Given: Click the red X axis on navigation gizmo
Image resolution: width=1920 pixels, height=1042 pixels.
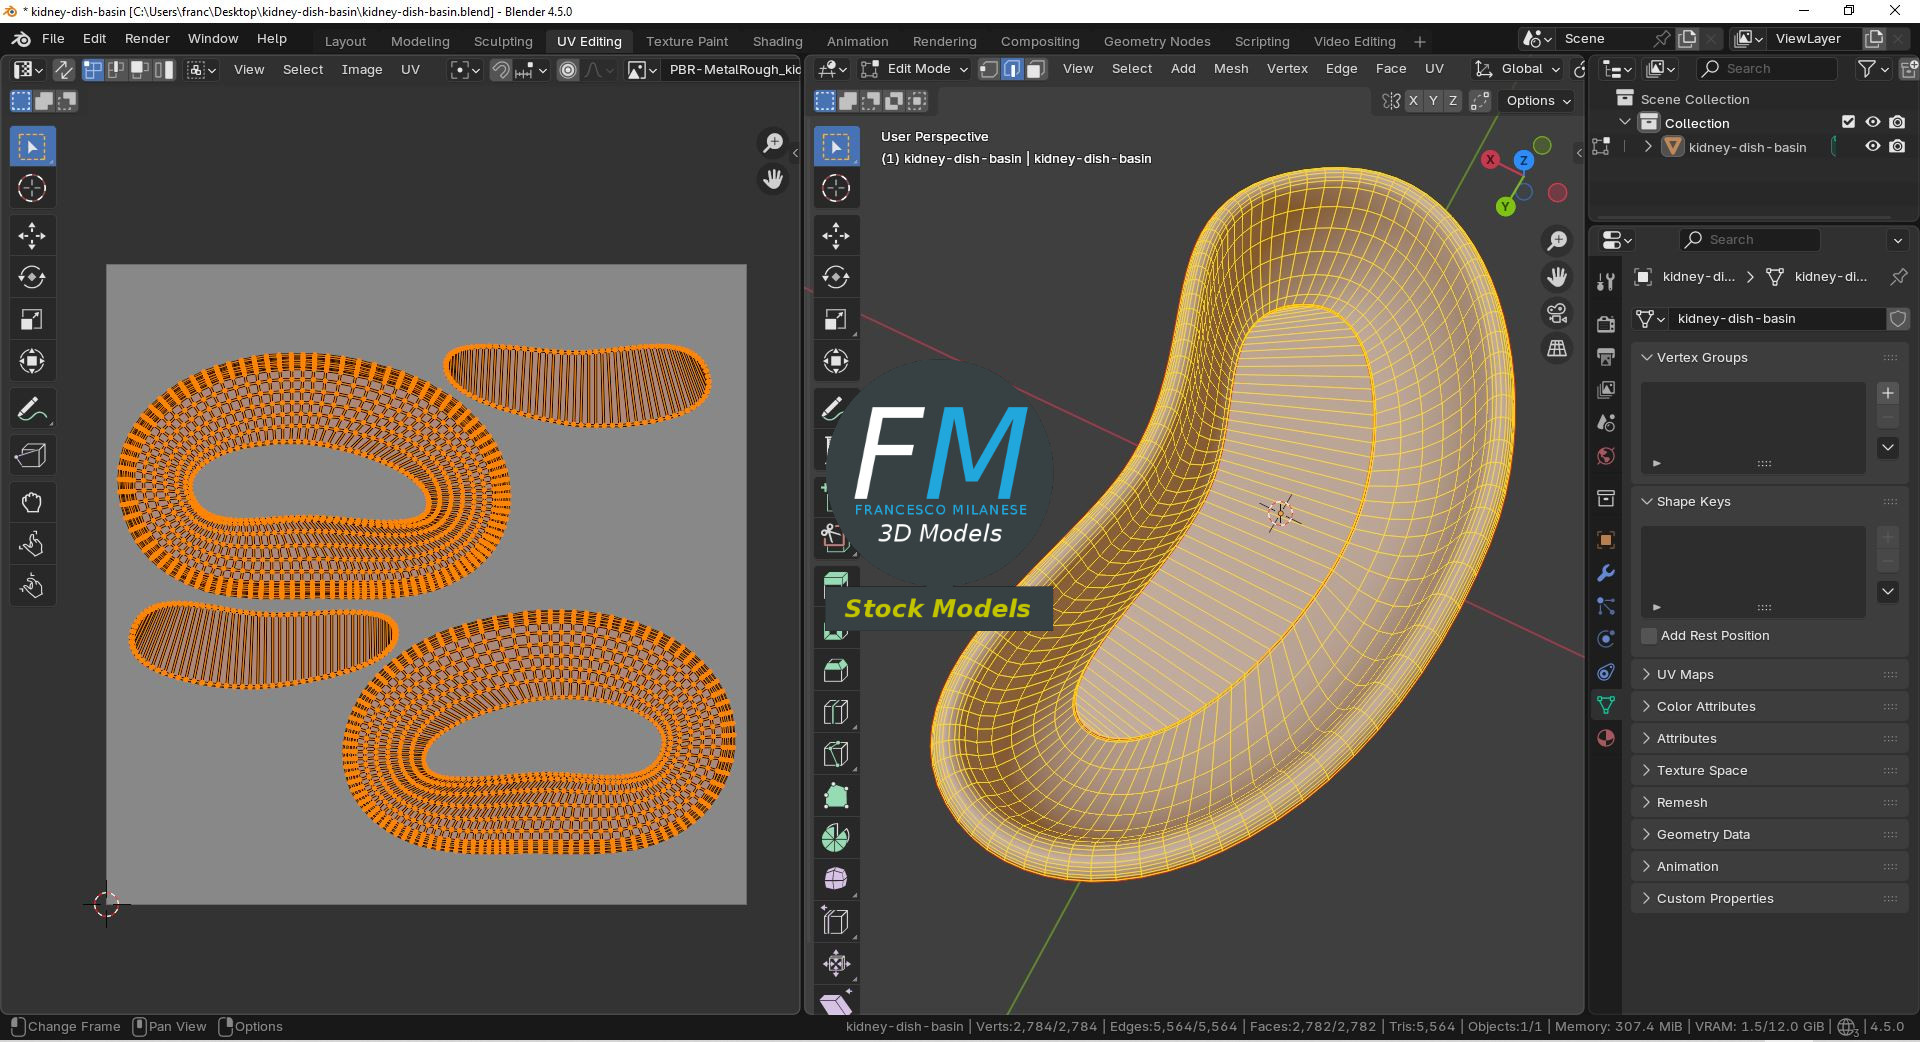Looking at the screenshot, I should [1490, 160].
